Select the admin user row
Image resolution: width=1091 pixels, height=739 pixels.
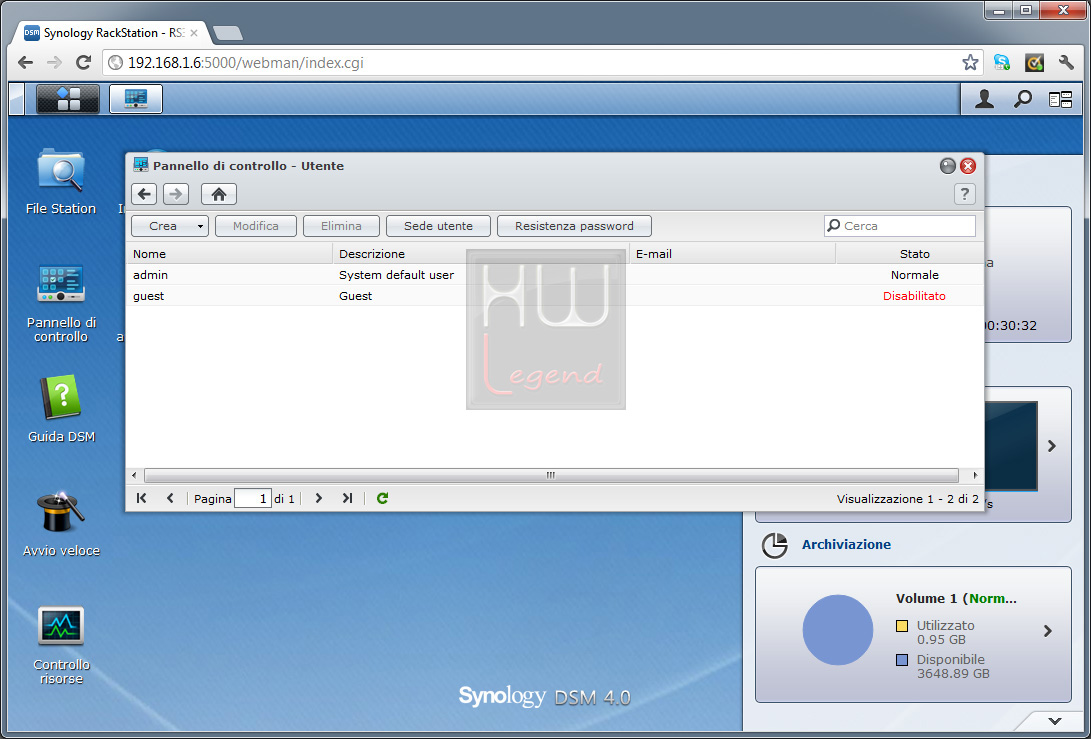click(555, 275)
